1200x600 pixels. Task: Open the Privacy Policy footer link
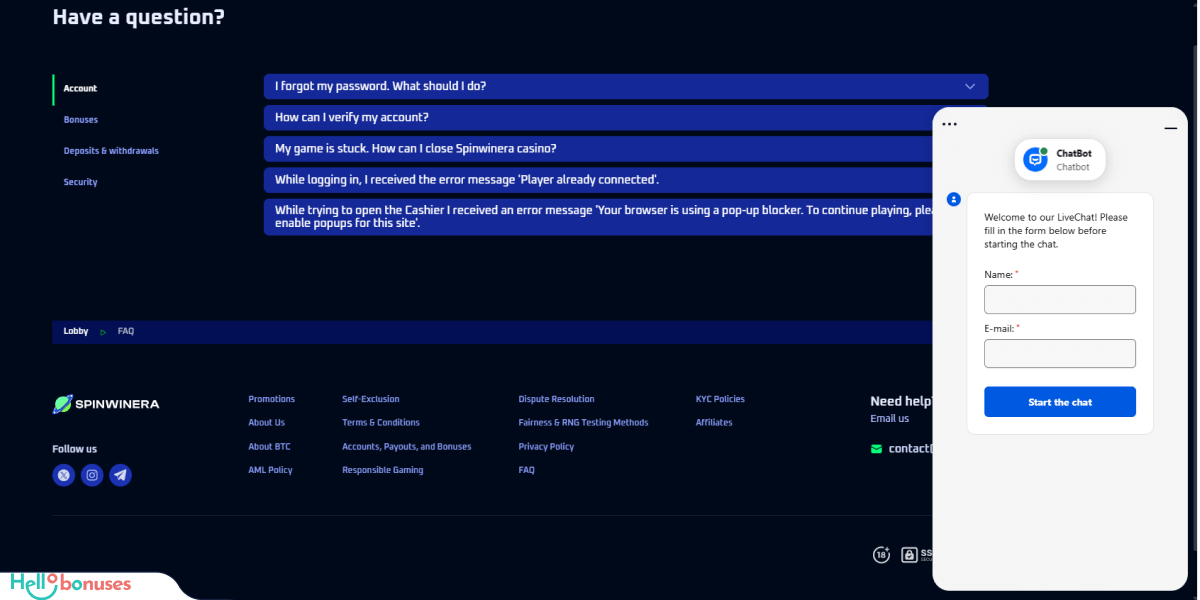(547, 446)
